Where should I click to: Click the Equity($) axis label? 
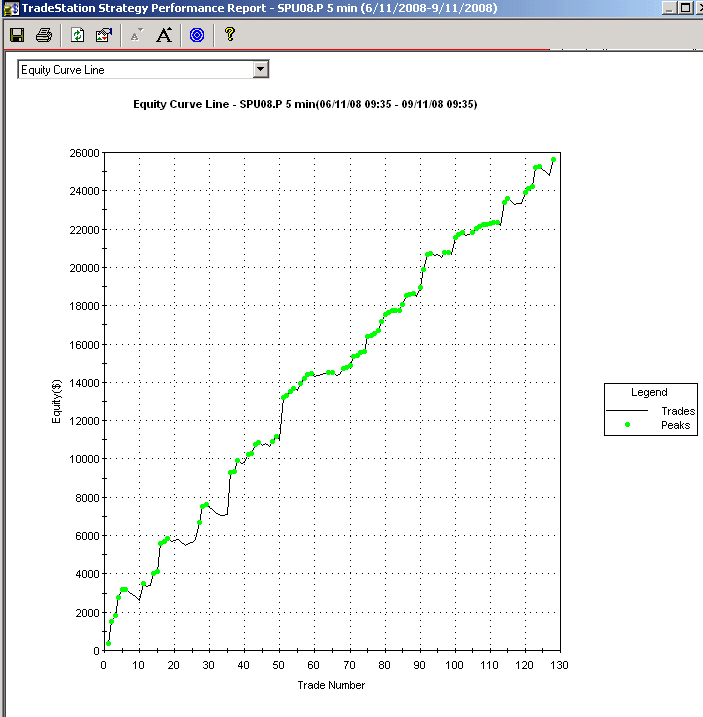click(56, 401)
